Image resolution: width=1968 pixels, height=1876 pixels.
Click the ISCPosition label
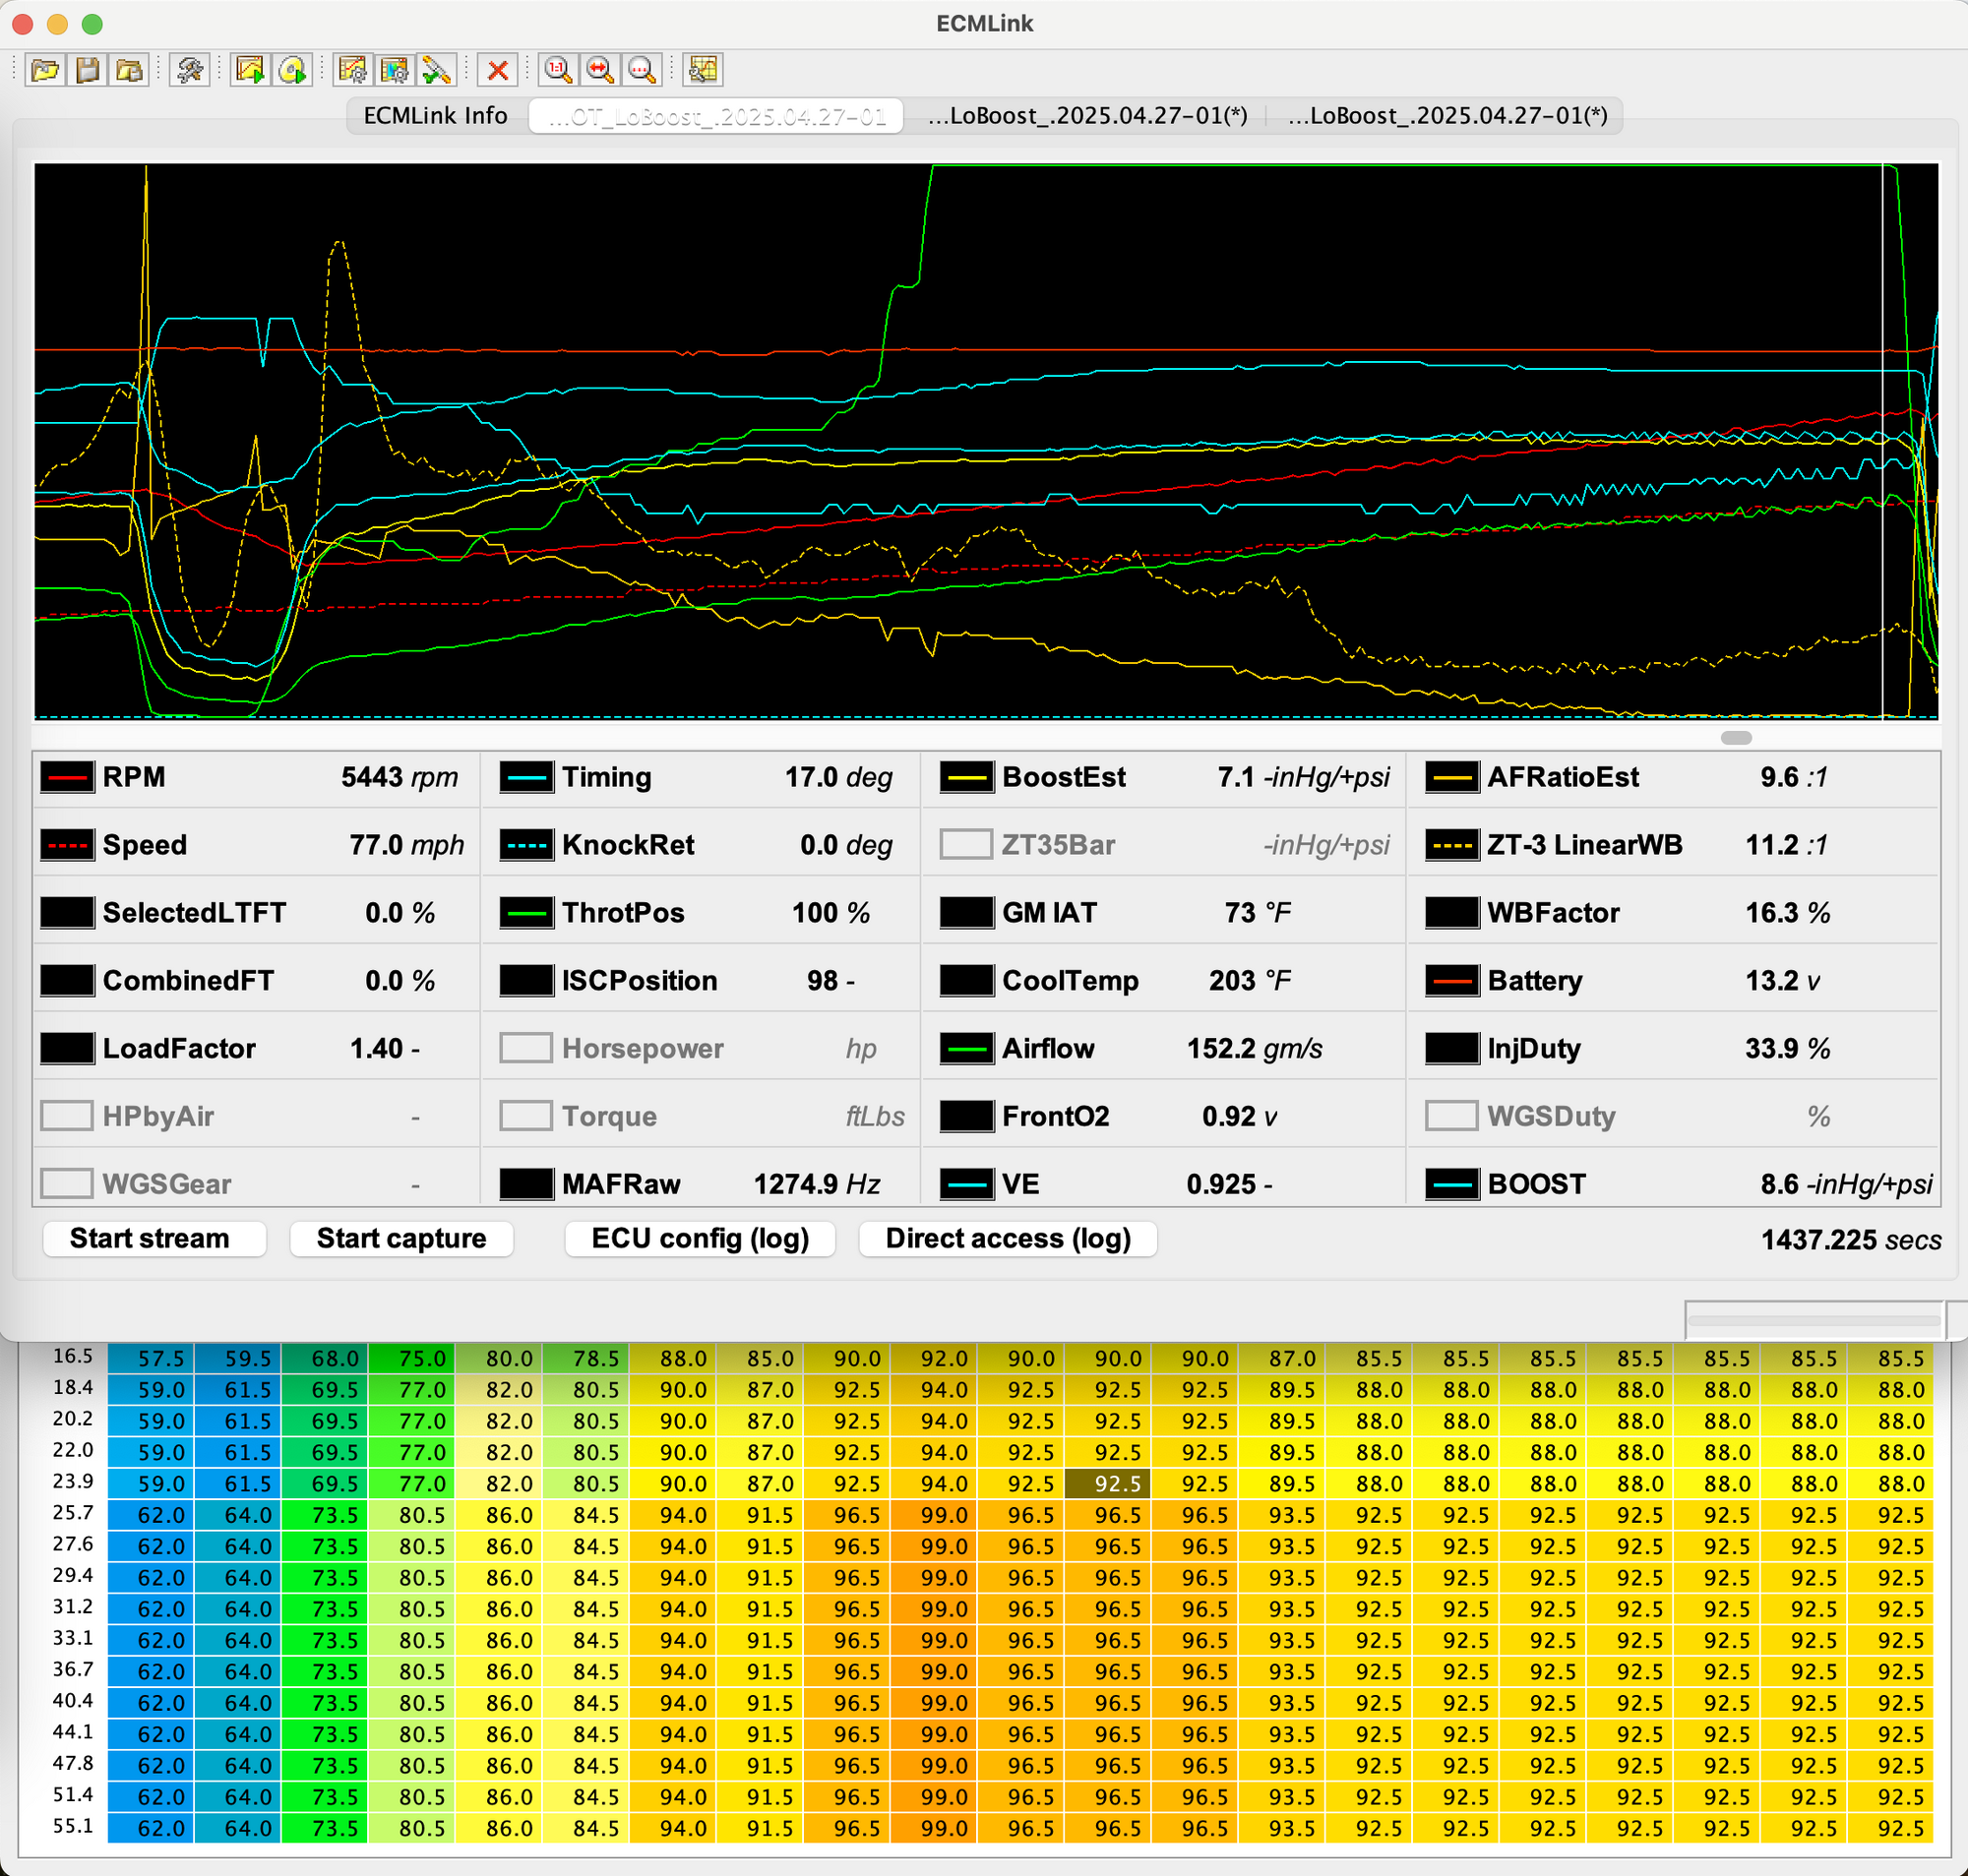coord(639,981)
